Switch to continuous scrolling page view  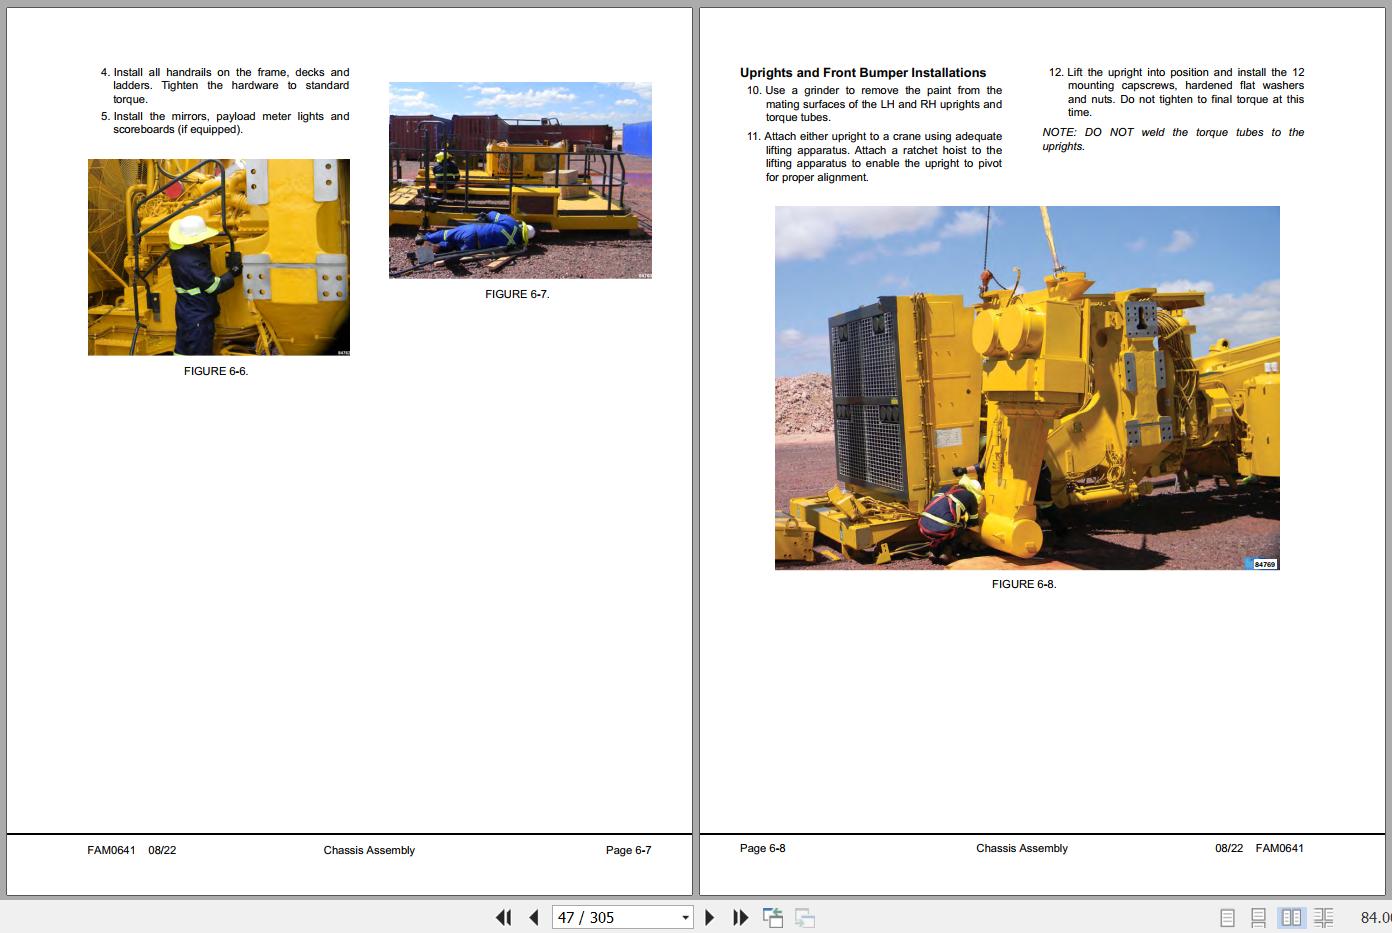point(1259,917)
